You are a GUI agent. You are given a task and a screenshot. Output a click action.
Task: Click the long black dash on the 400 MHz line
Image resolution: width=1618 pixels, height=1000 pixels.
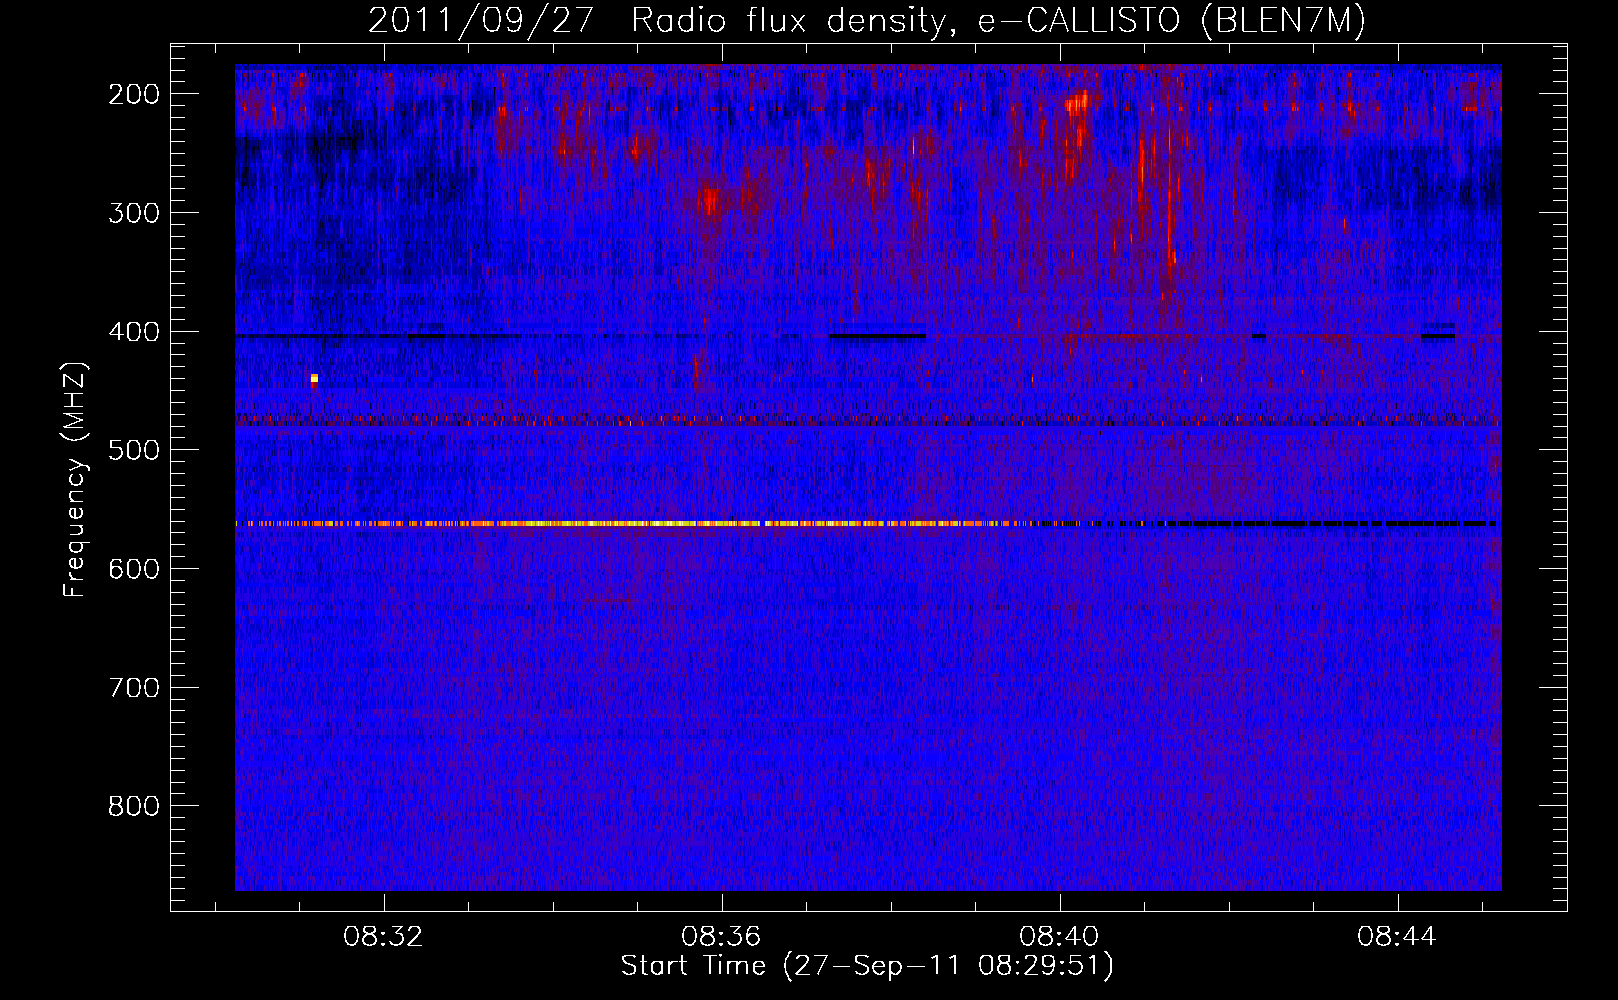877,336
